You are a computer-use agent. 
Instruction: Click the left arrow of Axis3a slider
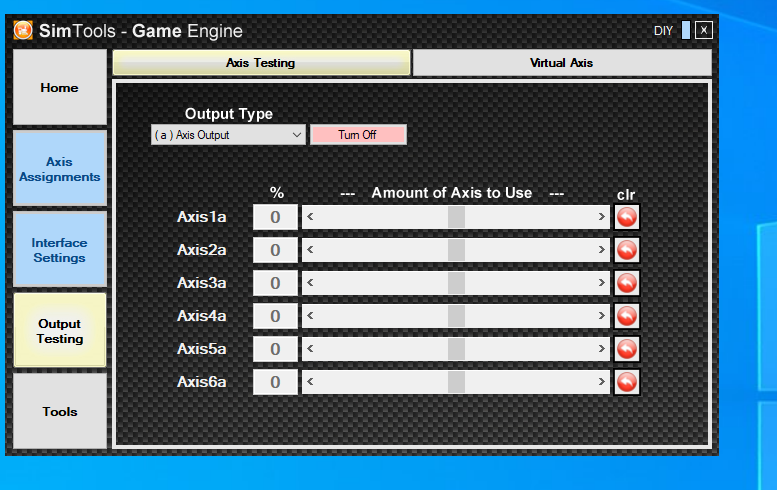tap(310, 282)
